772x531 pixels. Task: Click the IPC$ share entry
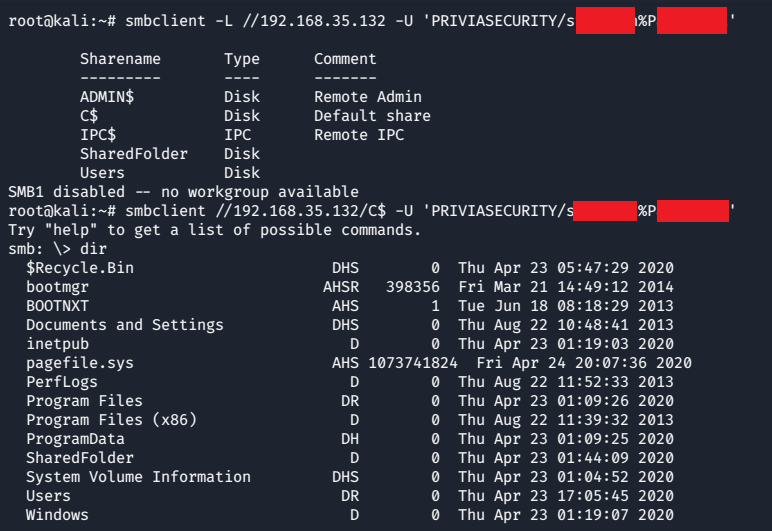point(98,135)
